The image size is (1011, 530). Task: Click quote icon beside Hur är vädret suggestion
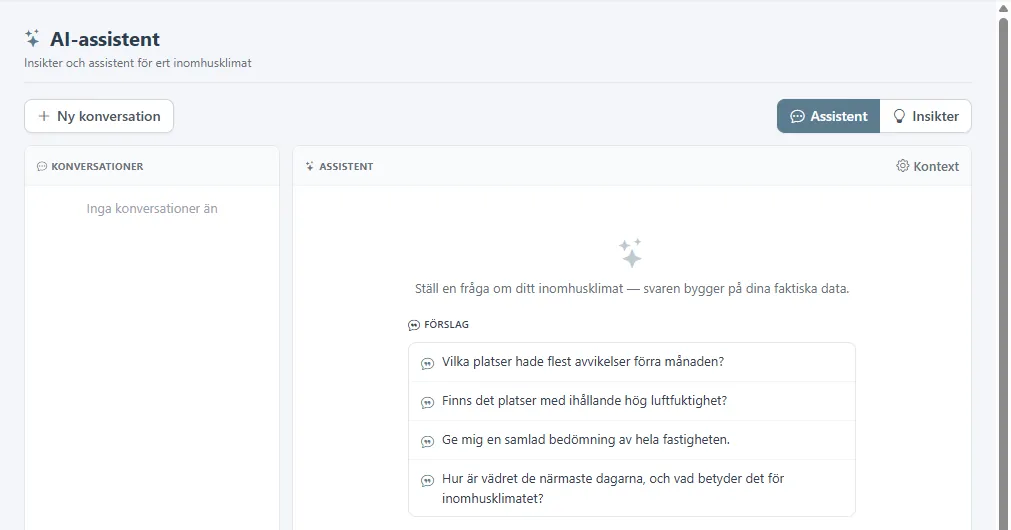pos(427,481)
